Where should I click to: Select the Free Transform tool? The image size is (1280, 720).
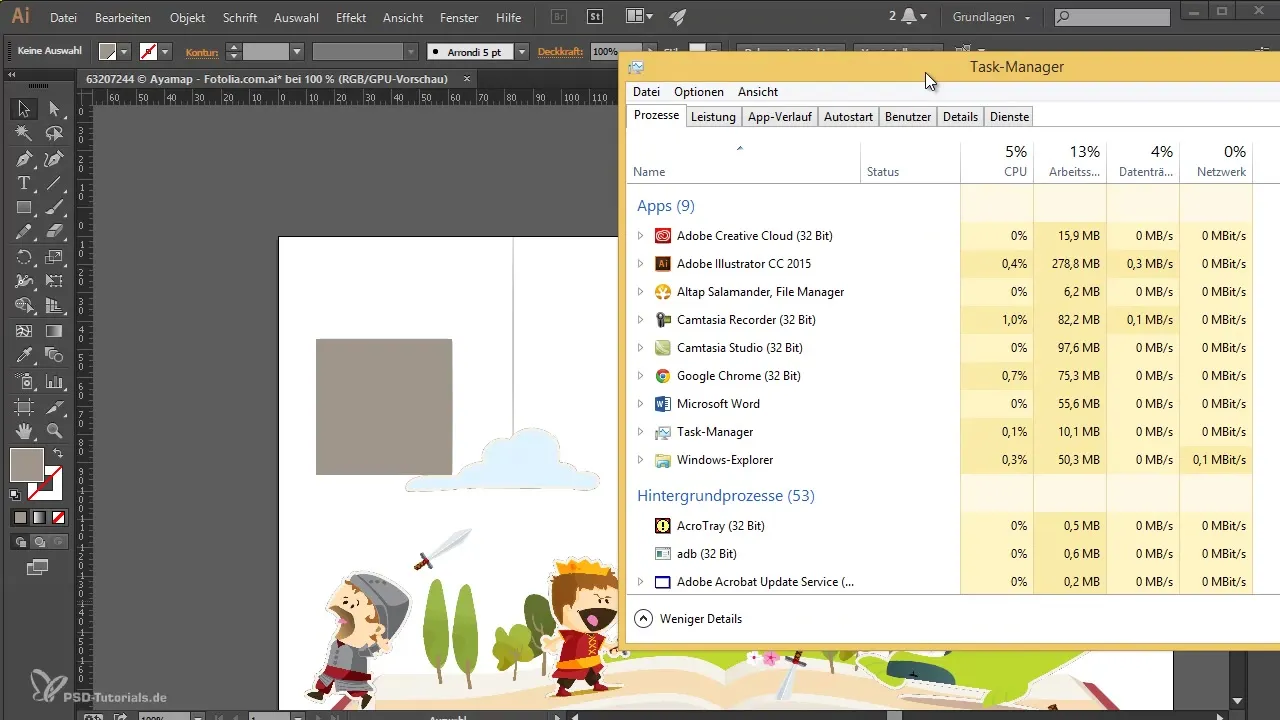54,282
